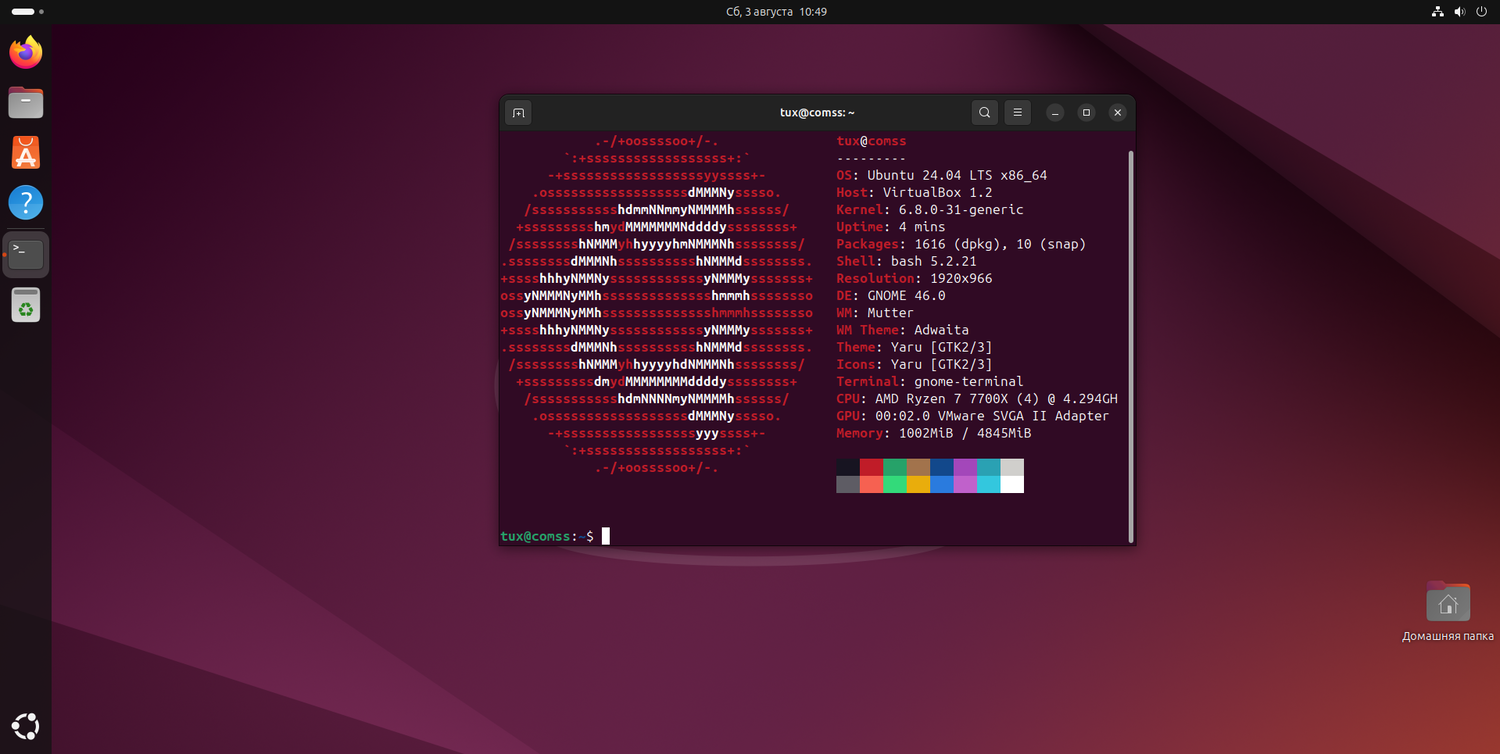Click the 'Icons: Yaru [GTK2/3]' line
This screenshot has width=1500, height=754.
click(915, 365)
